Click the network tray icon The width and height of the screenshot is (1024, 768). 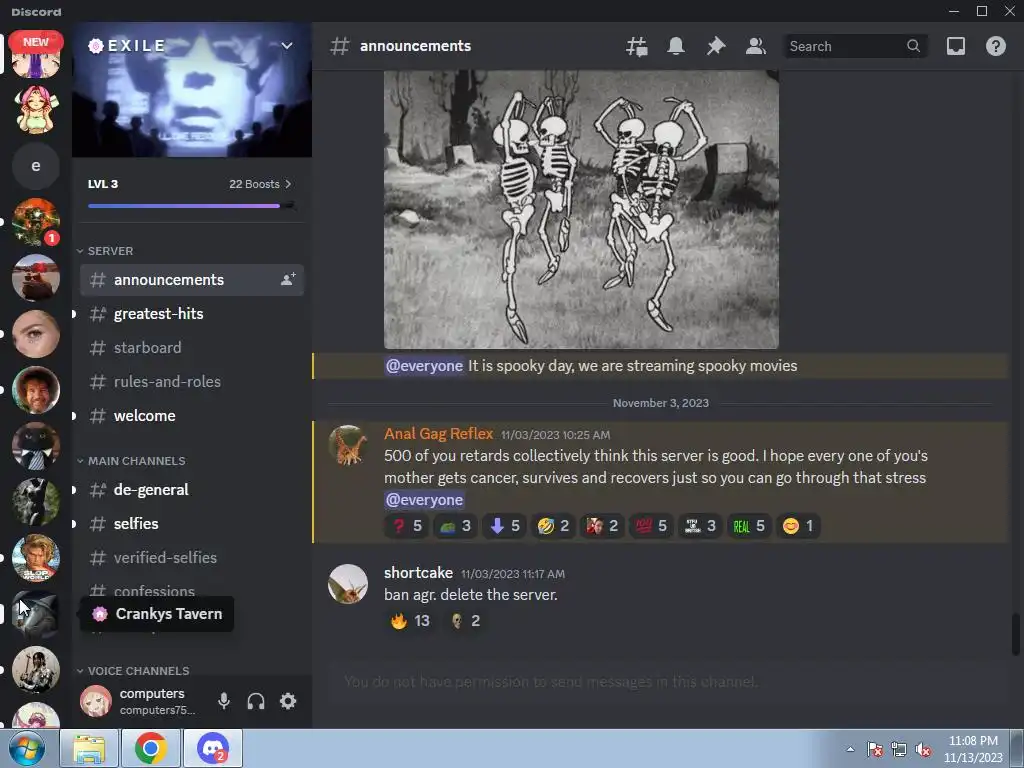(899, 750)
